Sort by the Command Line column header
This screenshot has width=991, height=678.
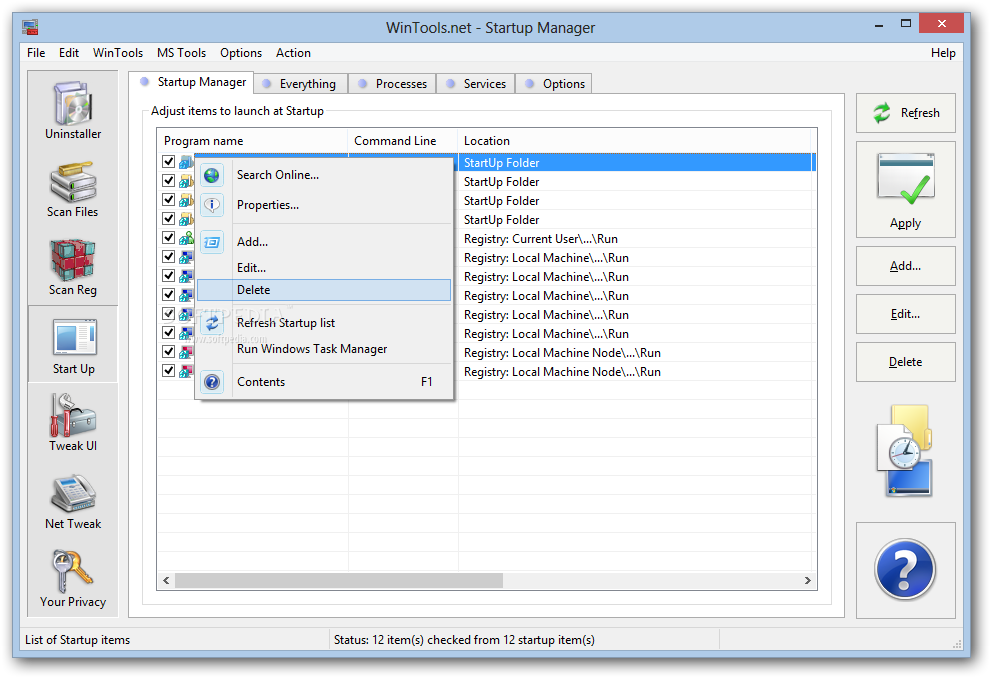pyautogui.click(x=403, y=141)
